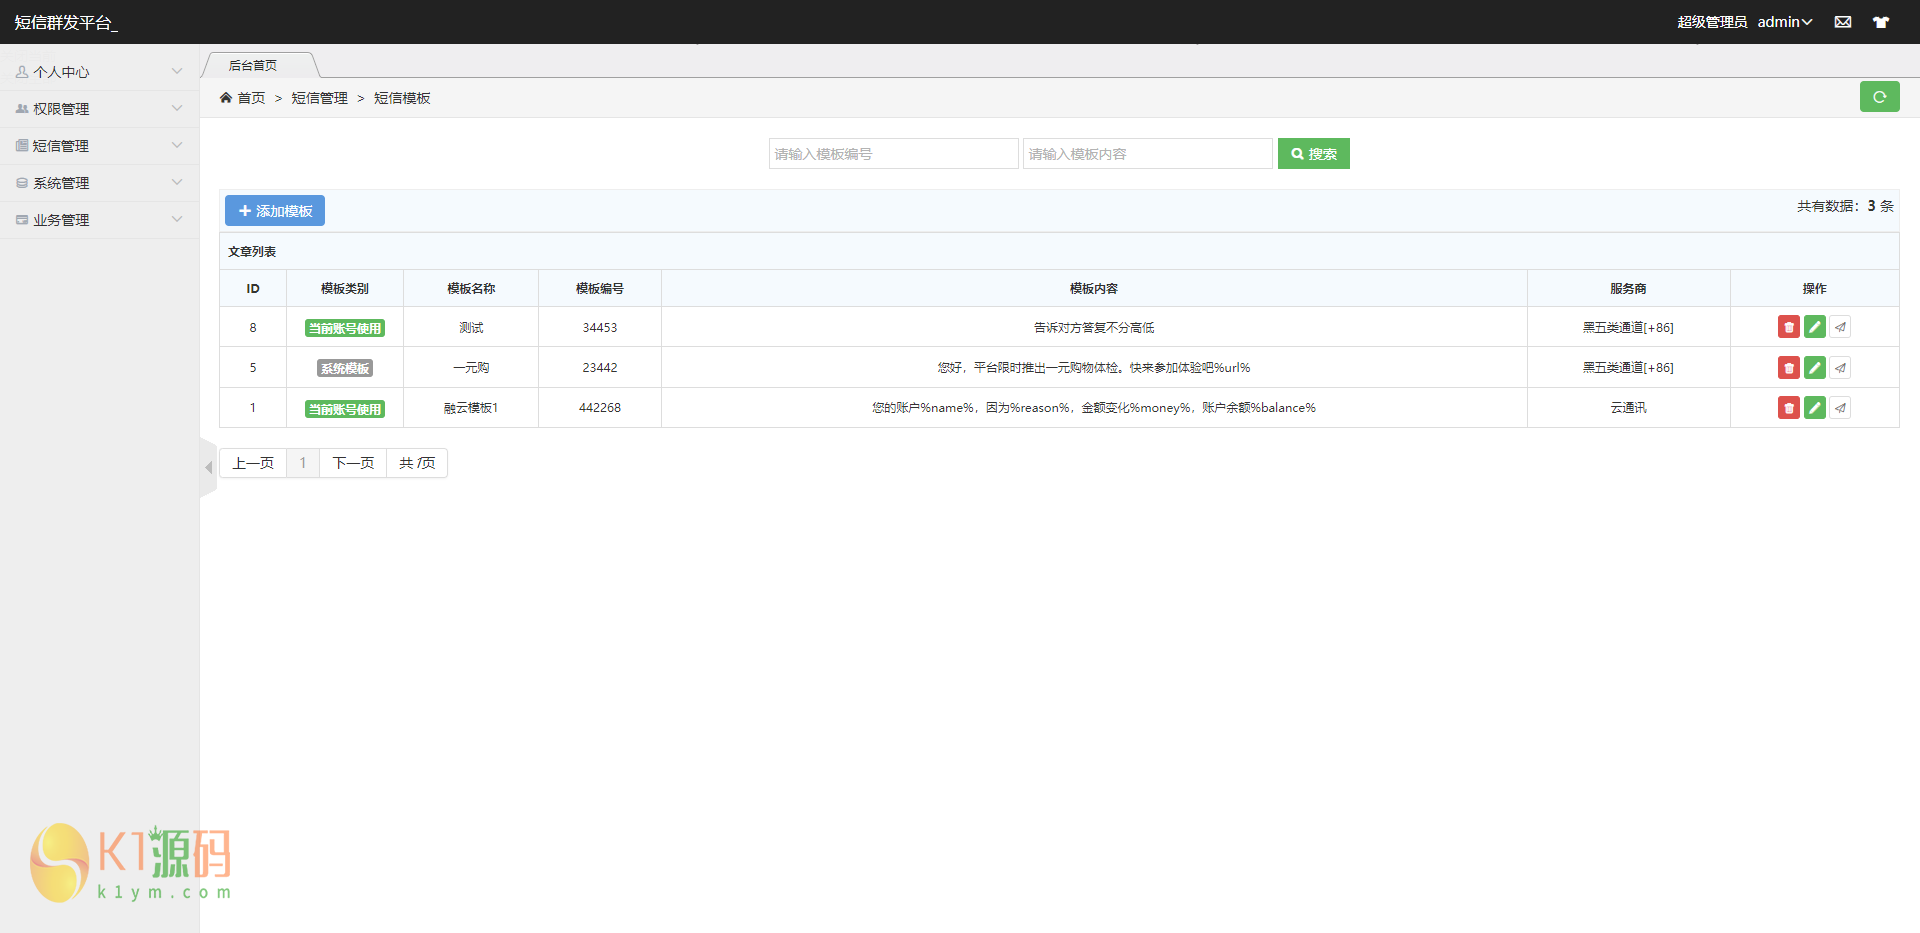Switch to the 后台首页 tab
This screenshot has width=1920, height=933.
tap(253, 66)
